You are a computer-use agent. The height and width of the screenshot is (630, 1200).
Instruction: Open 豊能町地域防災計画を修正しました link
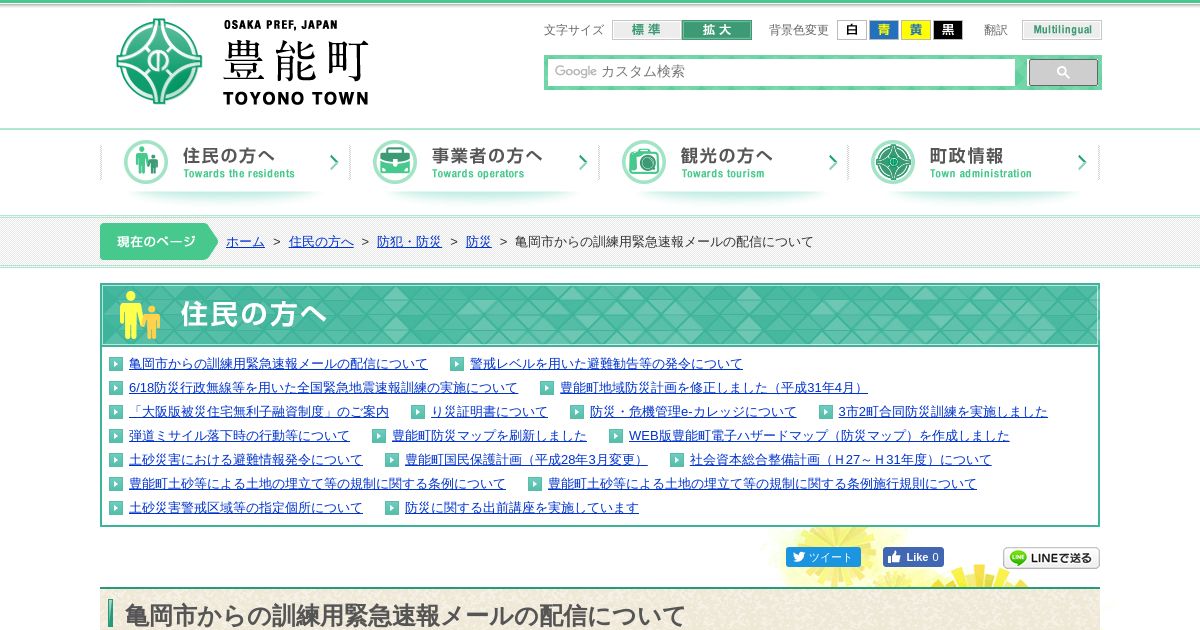coord(713,388)
